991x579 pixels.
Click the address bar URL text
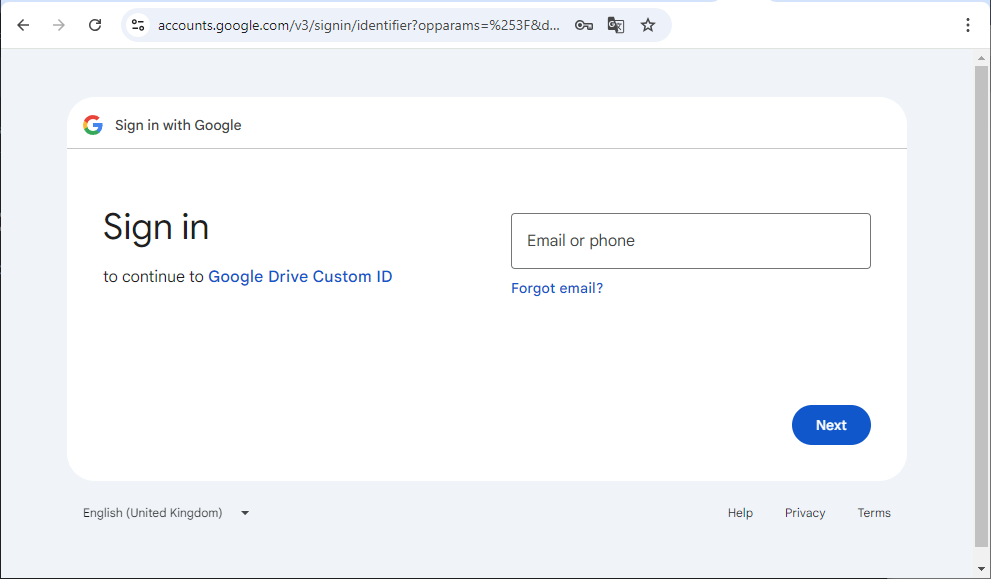(358, 25)
